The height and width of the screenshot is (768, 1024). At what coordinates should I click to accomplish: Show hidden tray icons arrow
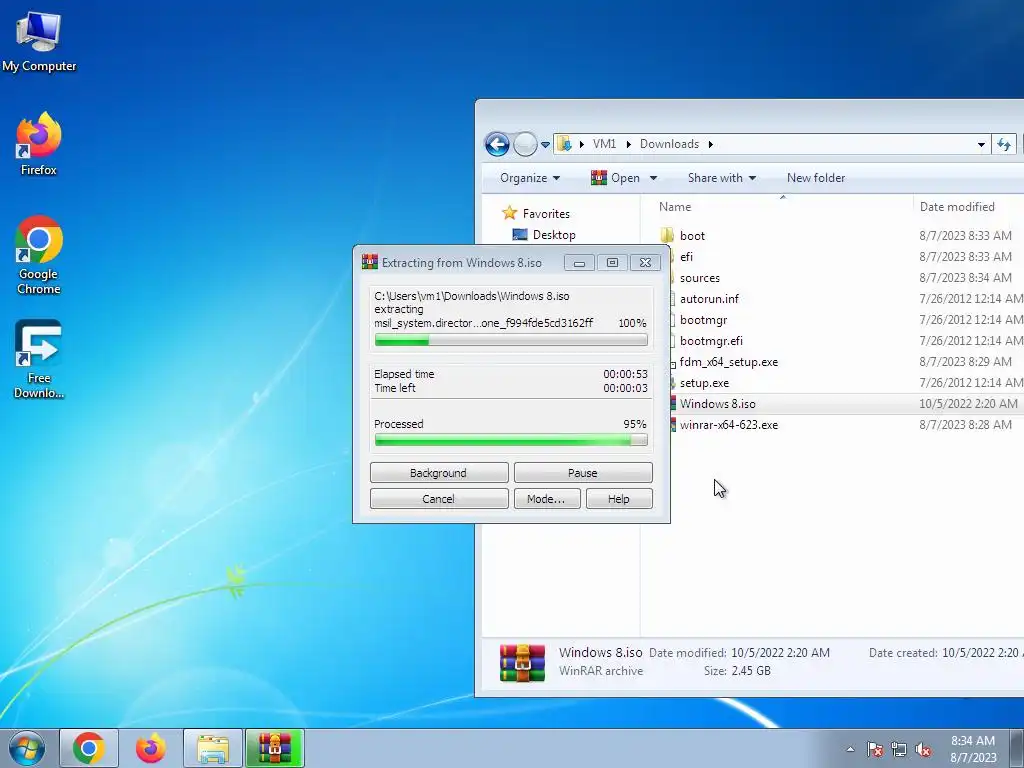click(850, 749)
